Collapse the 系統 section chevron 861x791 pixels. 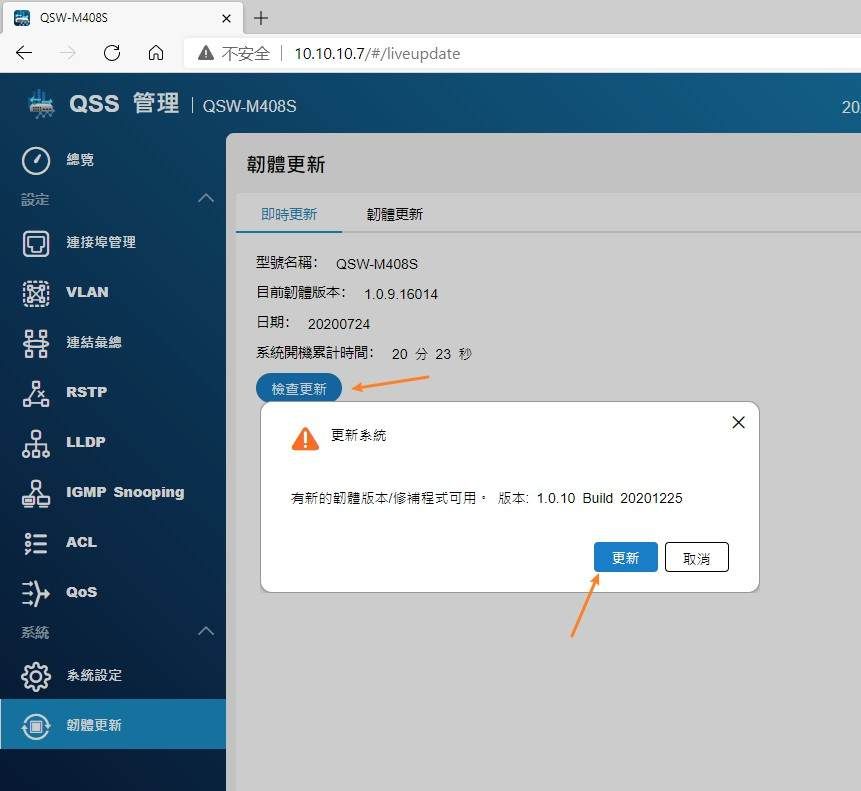(x=206, y=632)
